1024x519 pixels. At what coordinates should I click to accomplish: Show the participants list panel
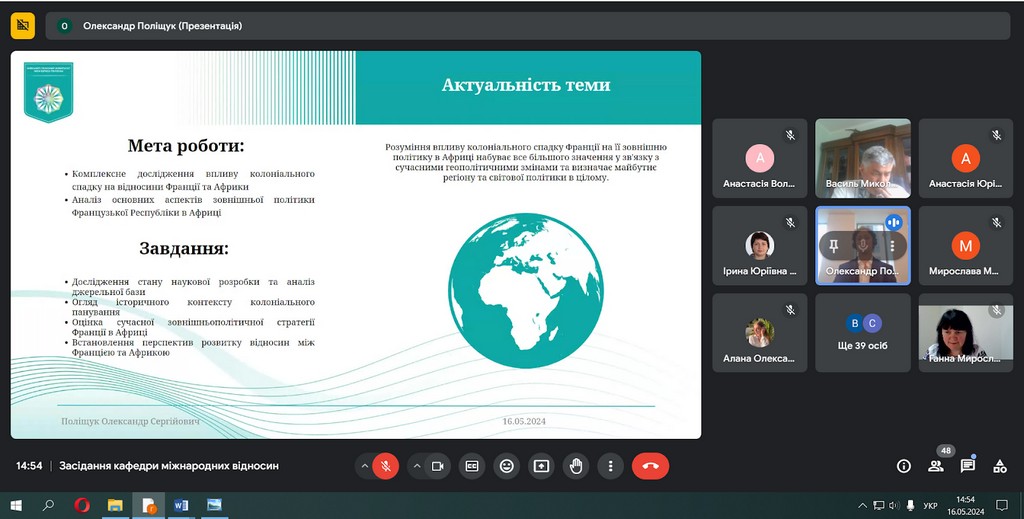point(936,466)
